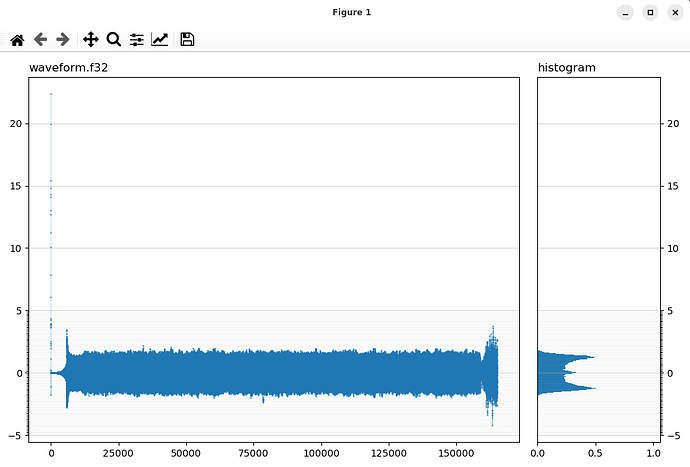
Task: Click the −5 y-axis label on waveform plot
Action: point(15,436)
